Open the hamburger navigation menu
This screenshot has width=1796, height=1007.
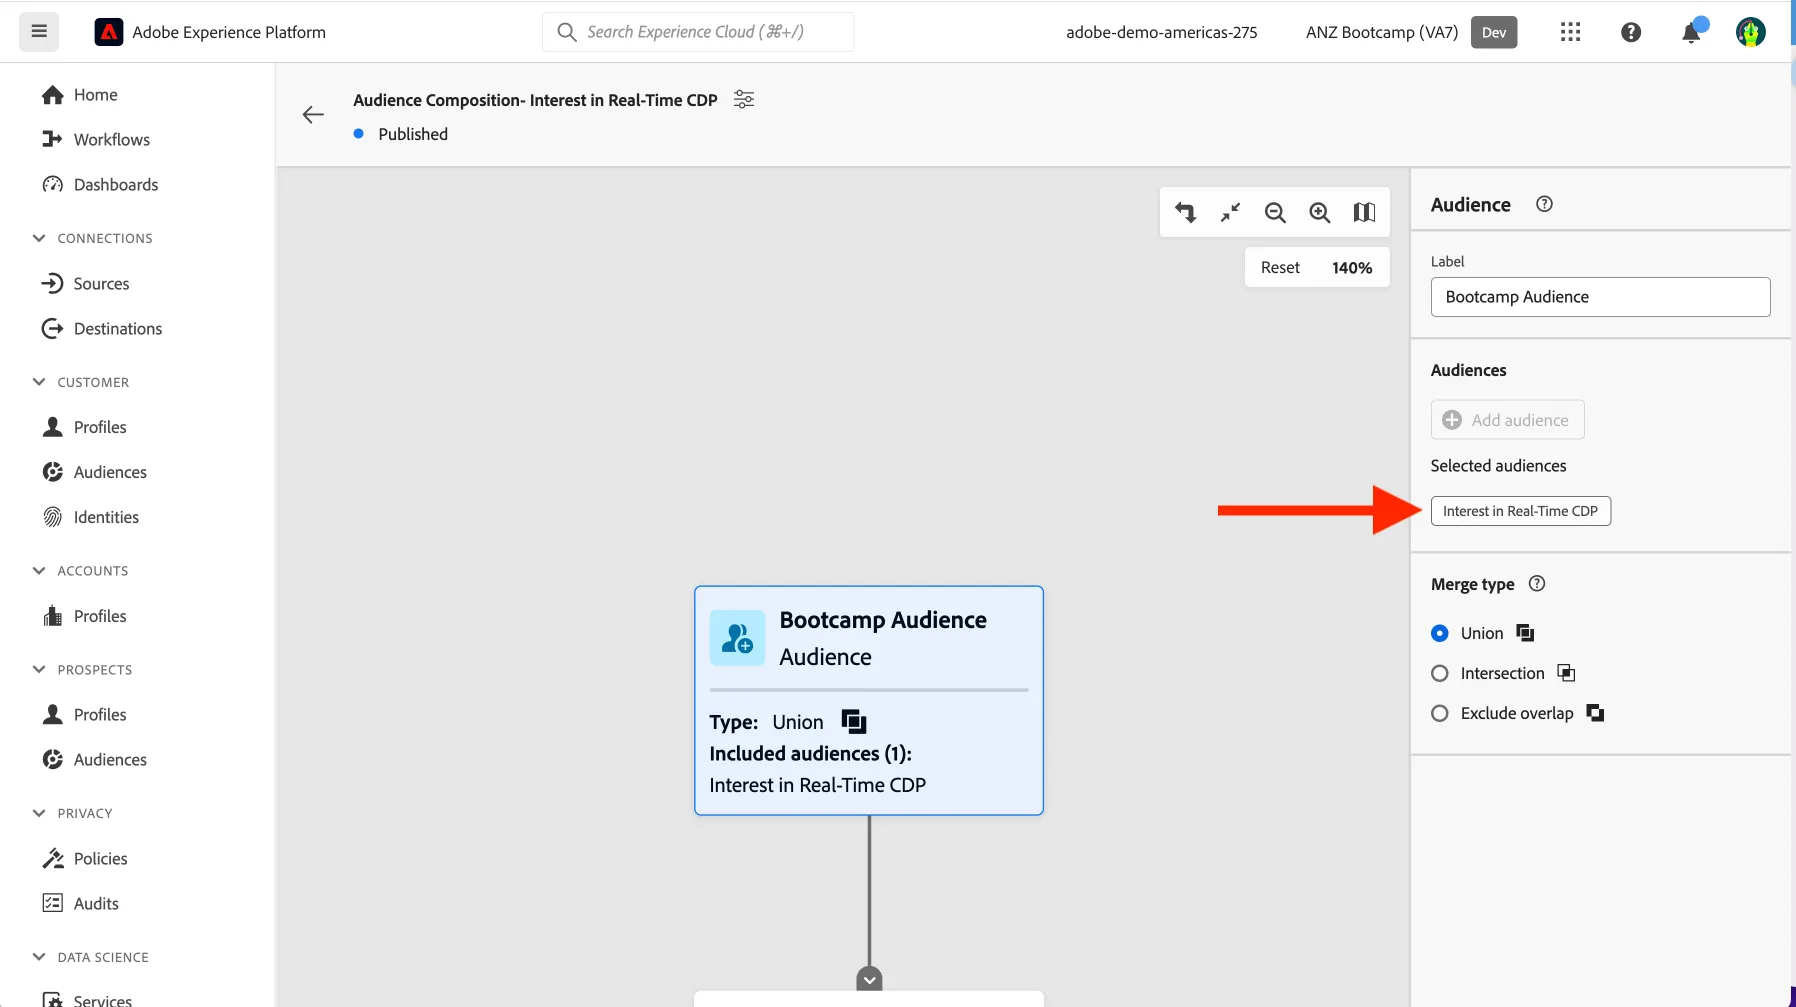coord(39,32)
